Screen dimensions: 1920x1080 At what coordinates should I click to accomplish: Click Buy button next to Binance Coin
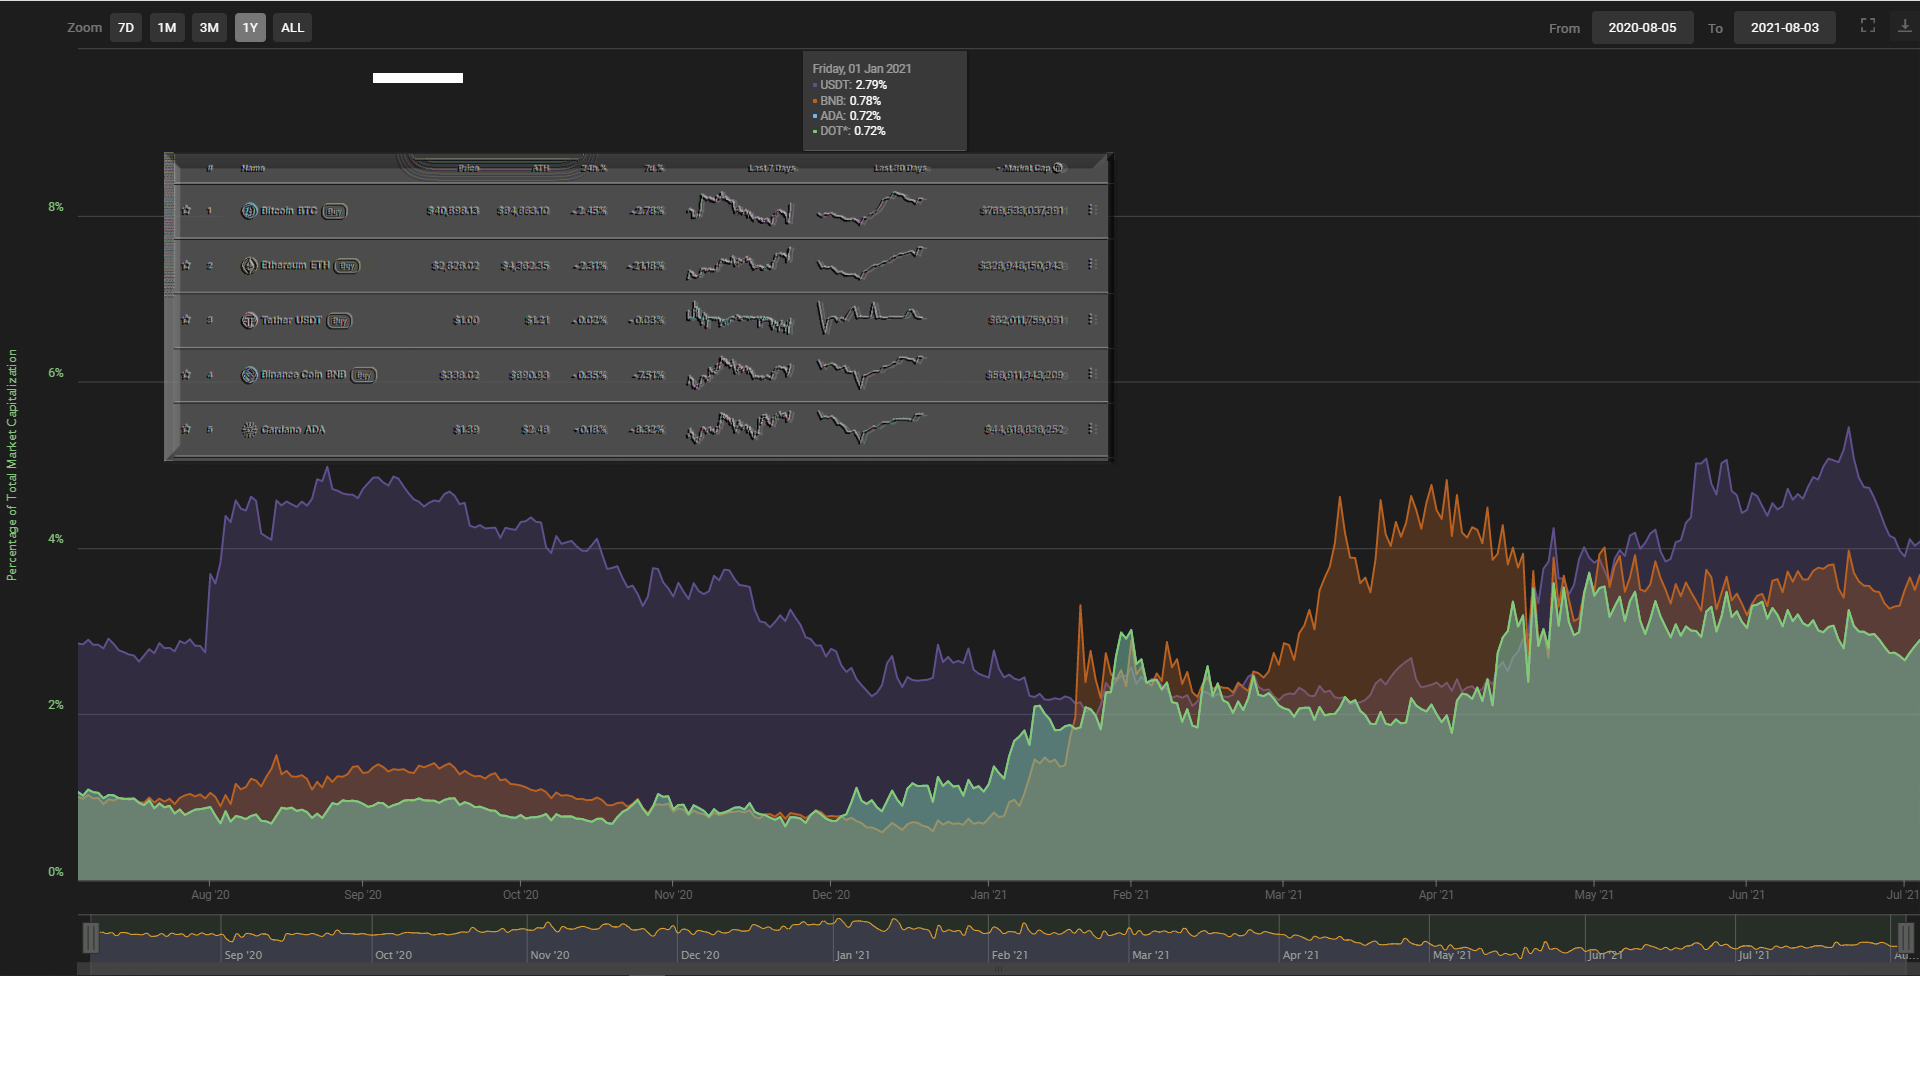pos(364,376)
